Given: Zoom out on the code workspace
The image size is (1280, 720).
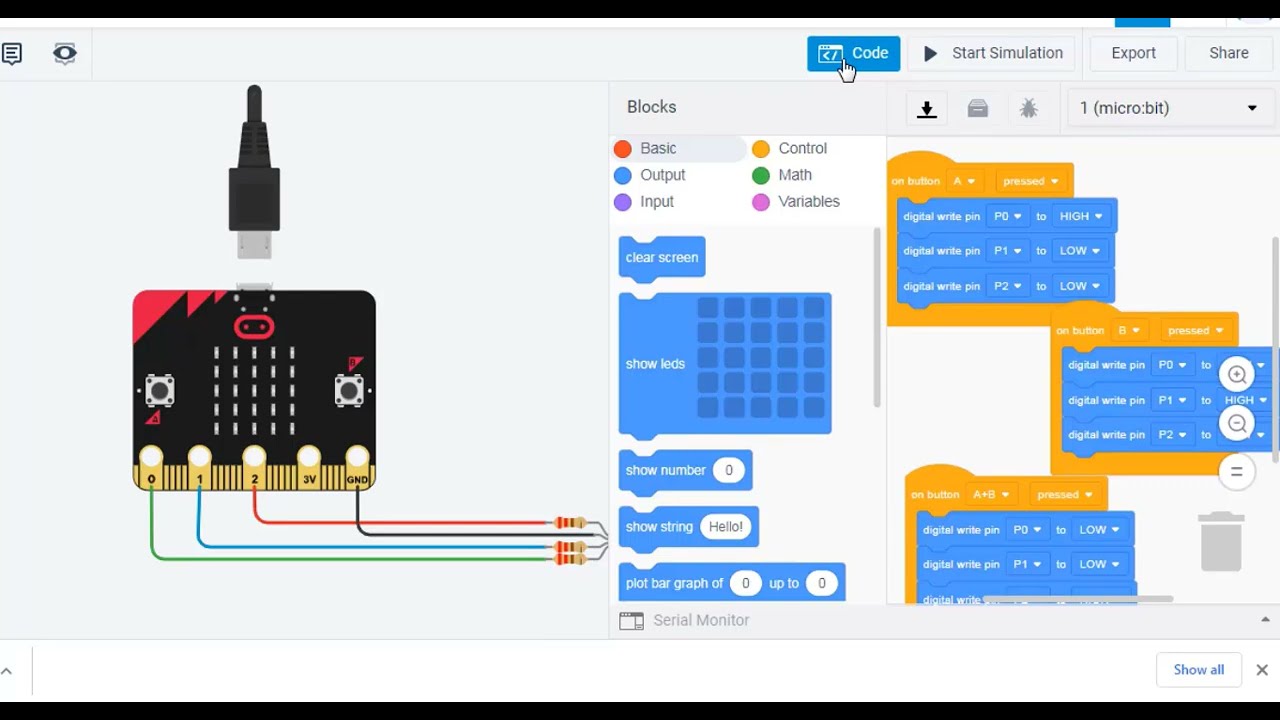Looking at the screenshot, I should (1237, 424).
